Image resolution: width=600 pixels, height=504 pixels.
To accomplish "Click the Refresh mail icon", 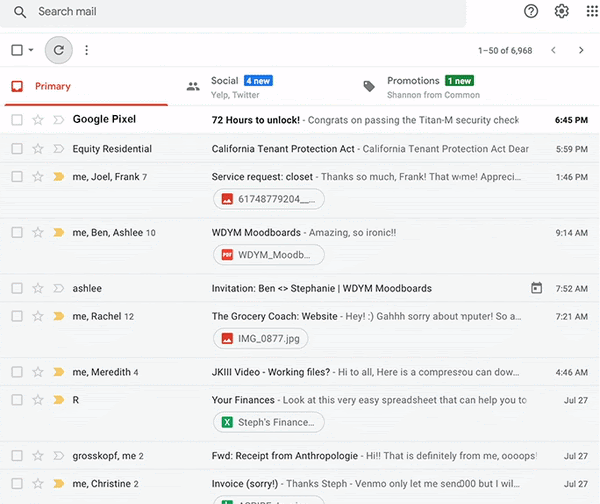I will point(59,50).
